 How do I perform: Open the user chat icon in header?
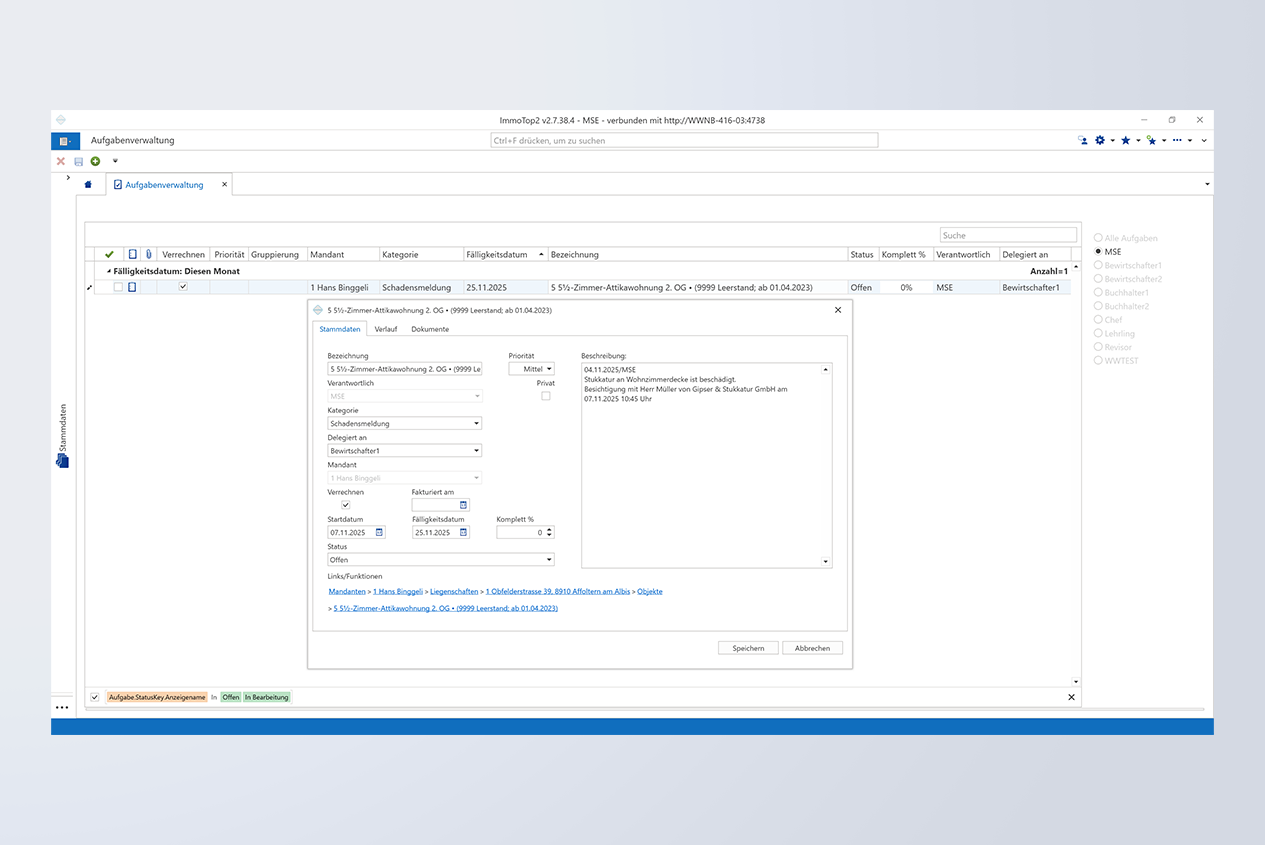(1082, 141)
